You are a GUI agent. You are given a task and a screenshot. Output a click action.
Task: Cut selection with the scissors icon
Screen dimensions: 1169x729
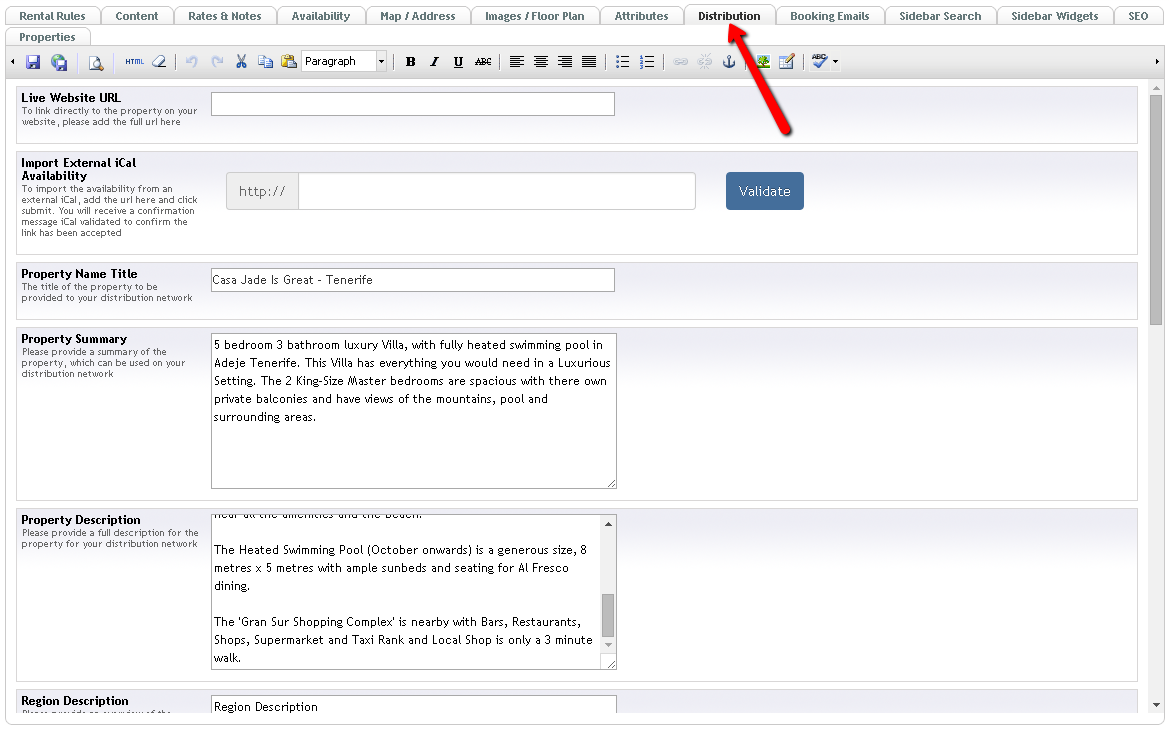[241, 62]
